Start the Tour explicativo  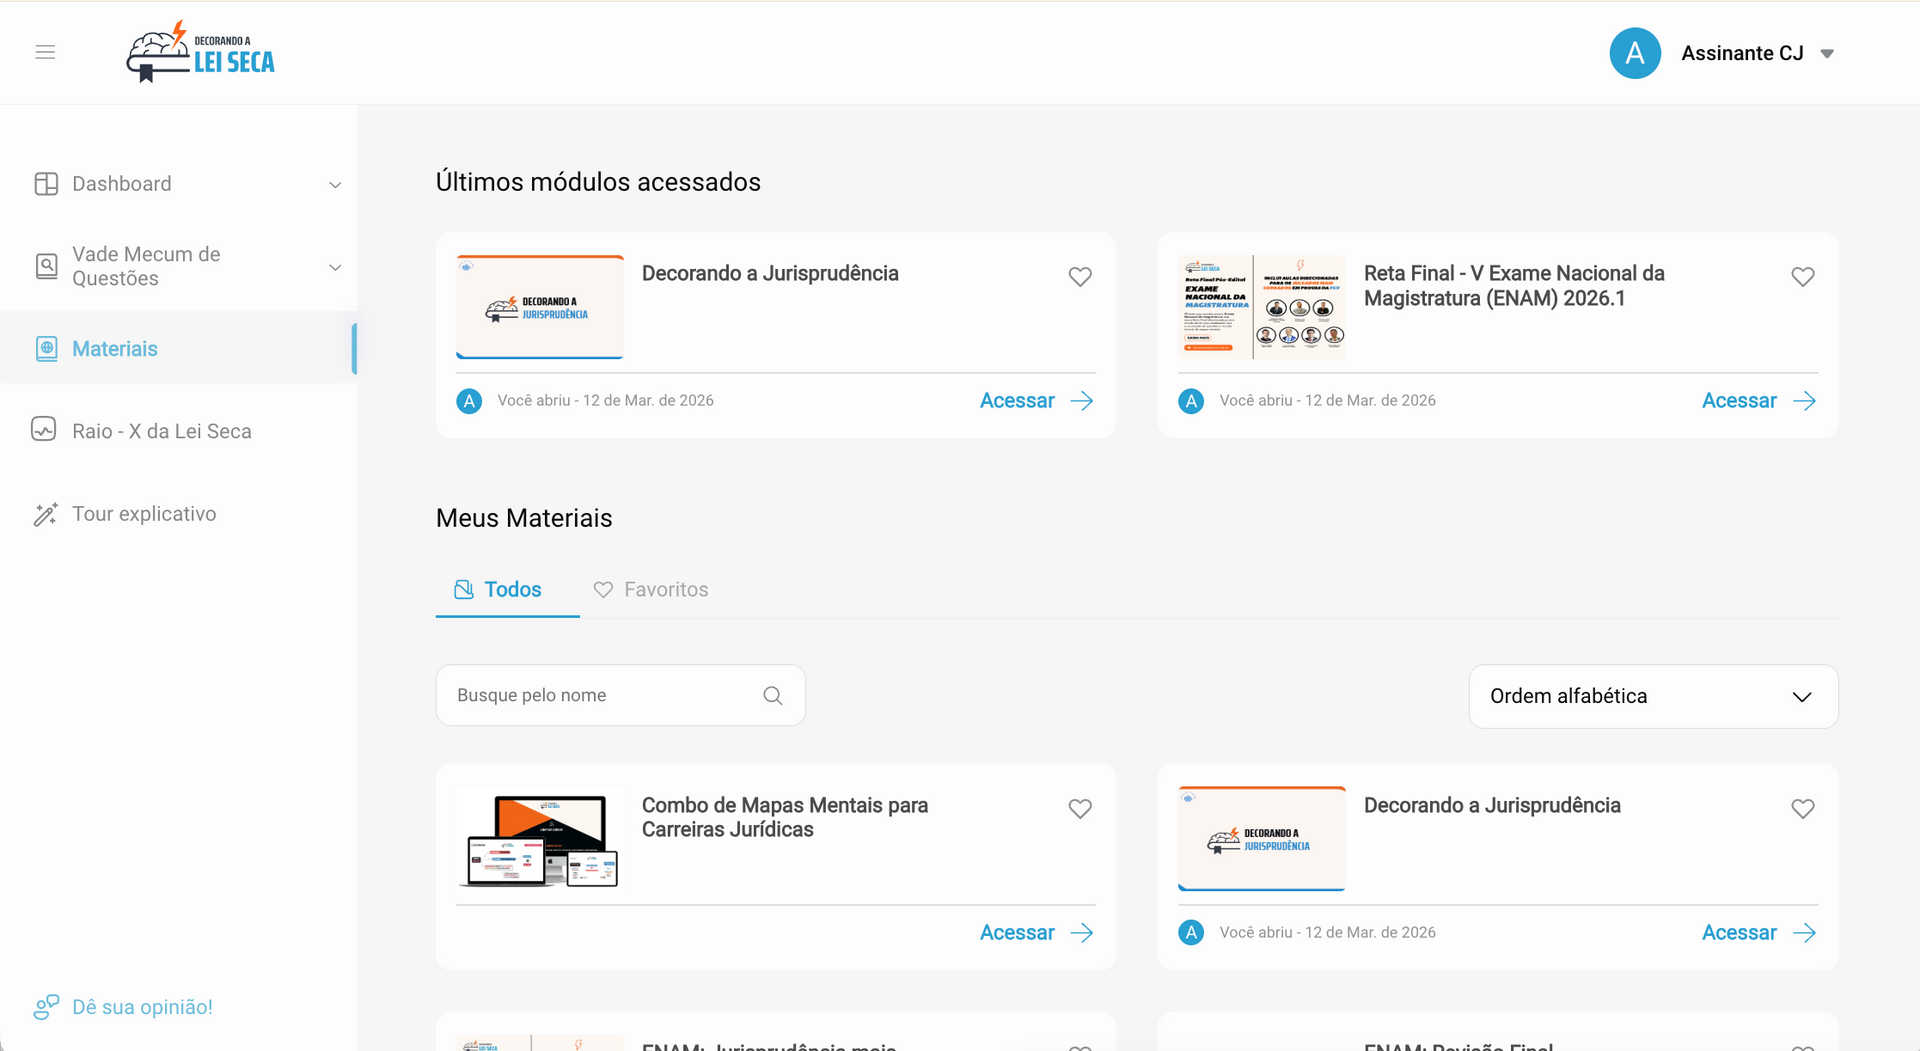(144, 514)
